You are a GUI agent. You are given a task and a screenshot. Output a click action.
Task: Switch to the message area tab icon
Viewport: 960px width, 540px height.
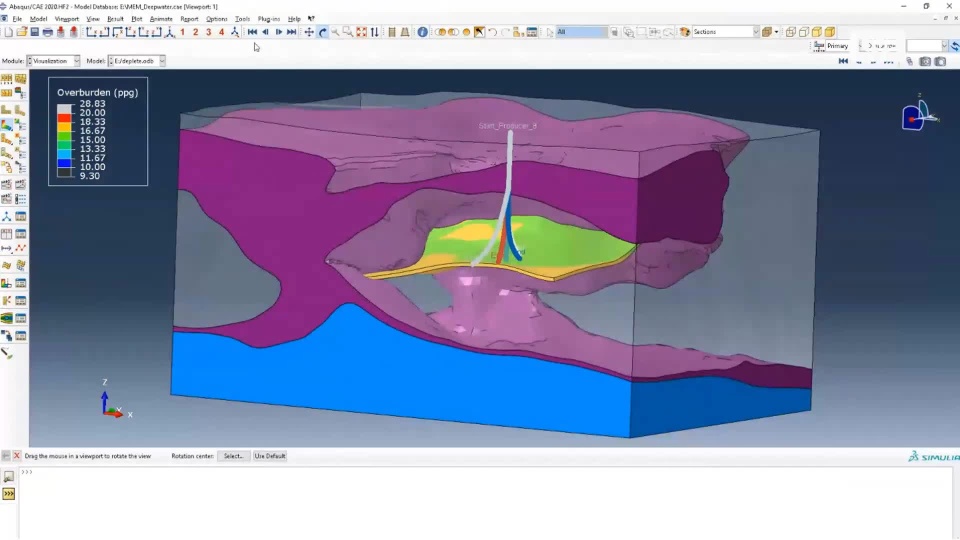coord(9,476)
